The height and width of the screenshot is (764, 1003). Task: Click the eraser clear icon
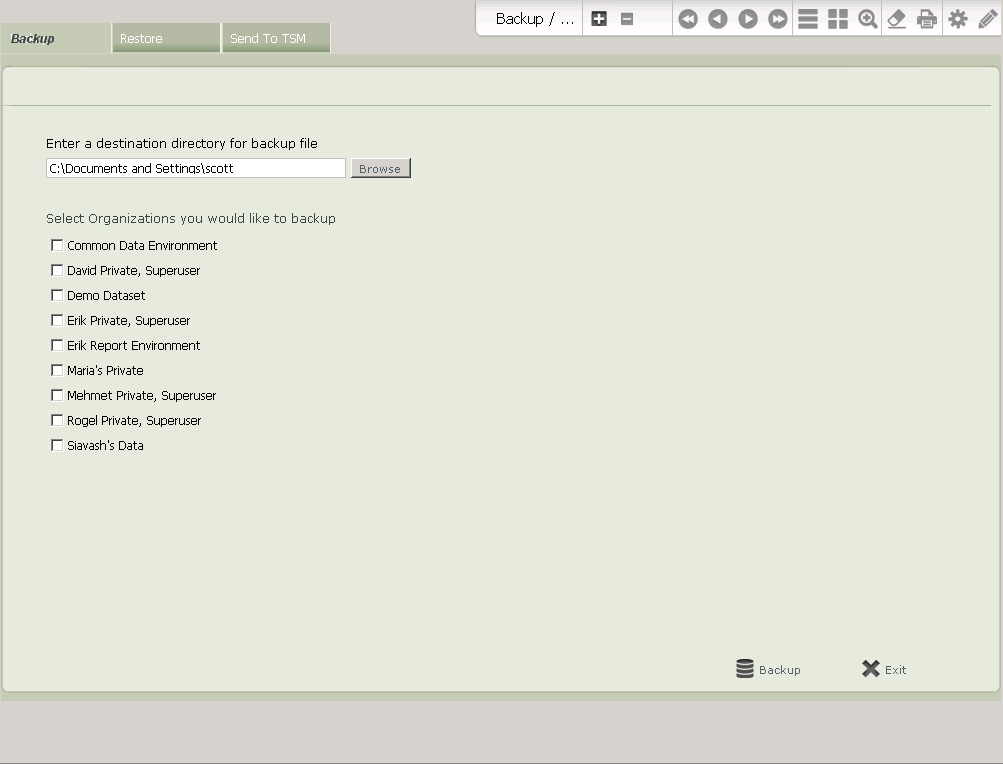tap(897, 19)
